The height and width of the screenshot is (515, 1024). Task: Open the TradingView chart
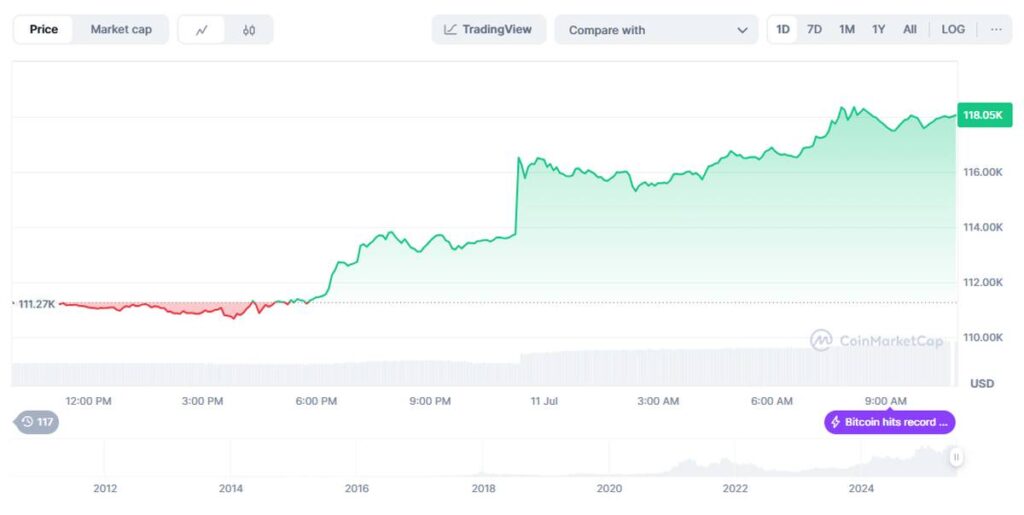click(x=488, y=29)
